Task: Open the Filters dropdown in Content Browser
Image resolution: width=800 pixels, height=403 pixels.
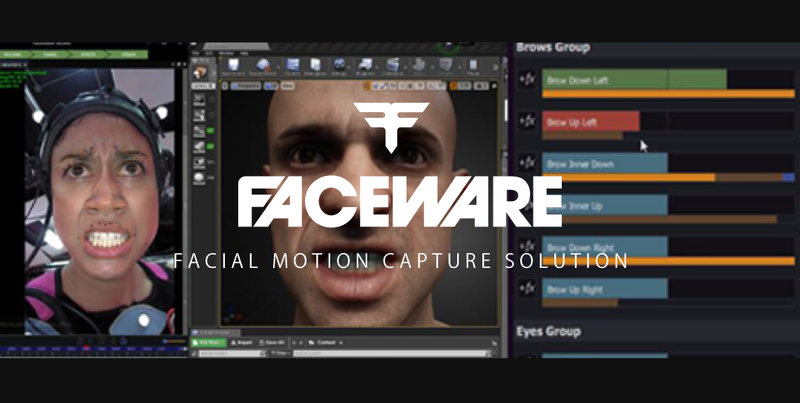Action: click(280, 353)
